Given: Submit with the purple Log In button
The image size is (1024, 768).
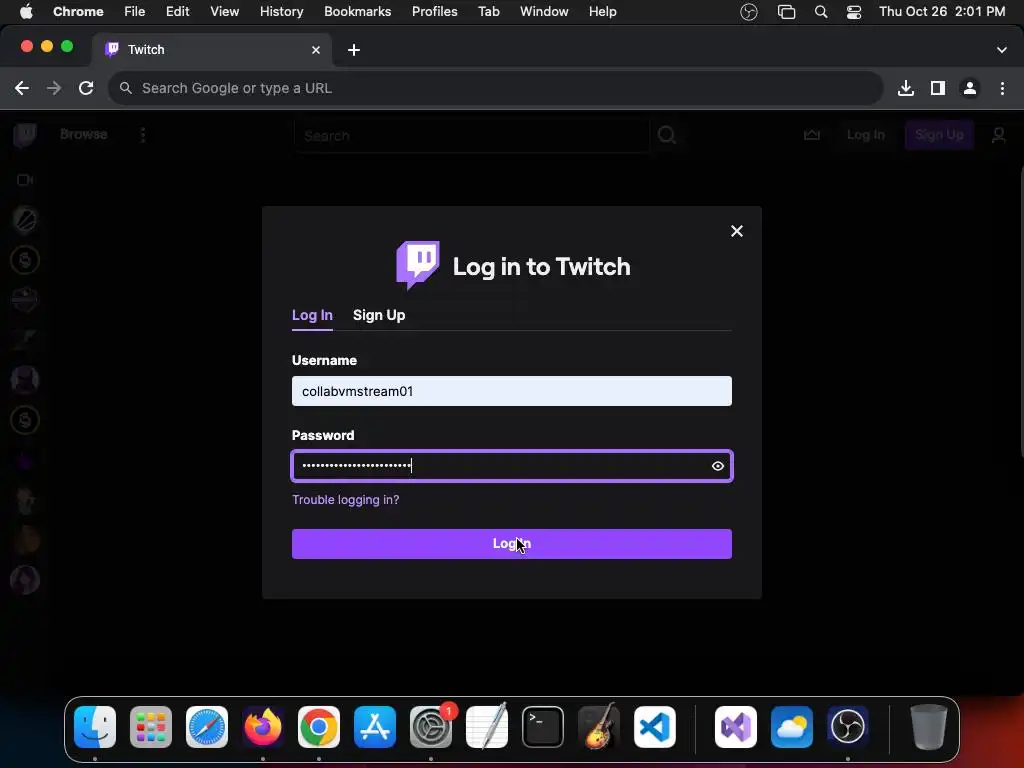Looking at the screenshot, I should tap(511, 544).
